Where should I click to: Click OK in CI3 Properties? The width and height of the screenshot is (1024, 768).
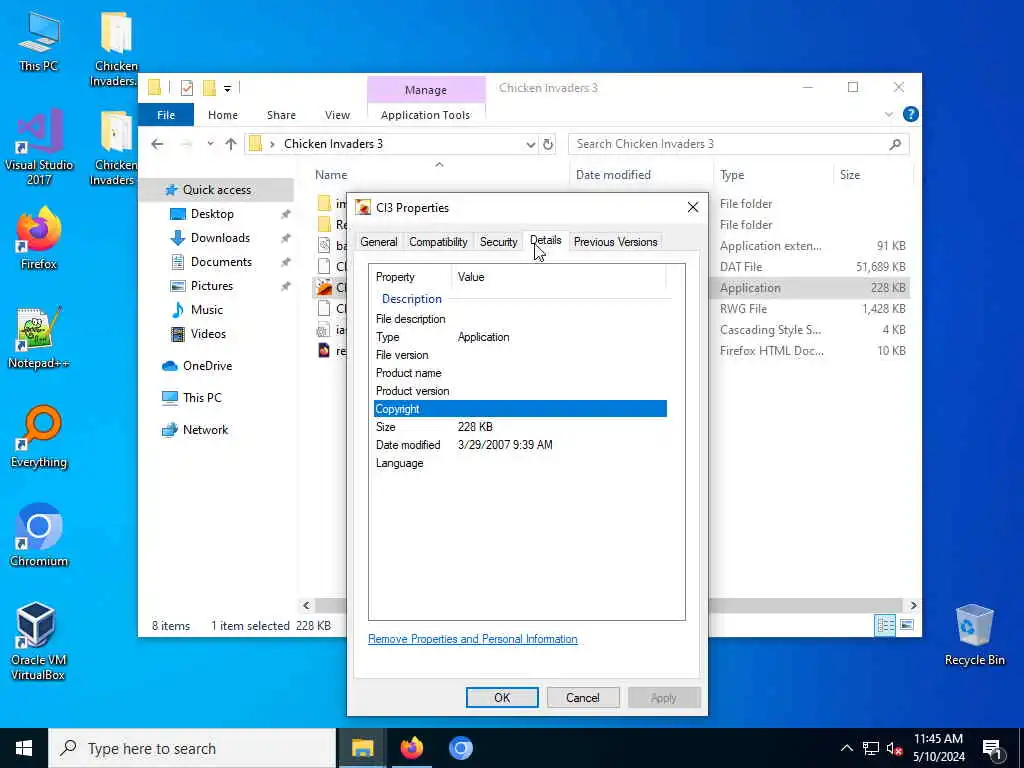point(502,697)
